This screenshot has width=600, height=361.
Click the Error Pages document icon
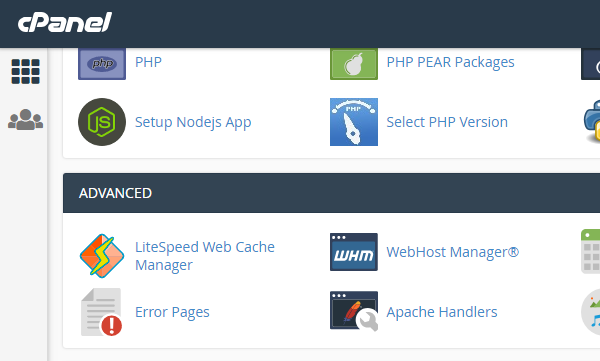[x=102, y=312]
